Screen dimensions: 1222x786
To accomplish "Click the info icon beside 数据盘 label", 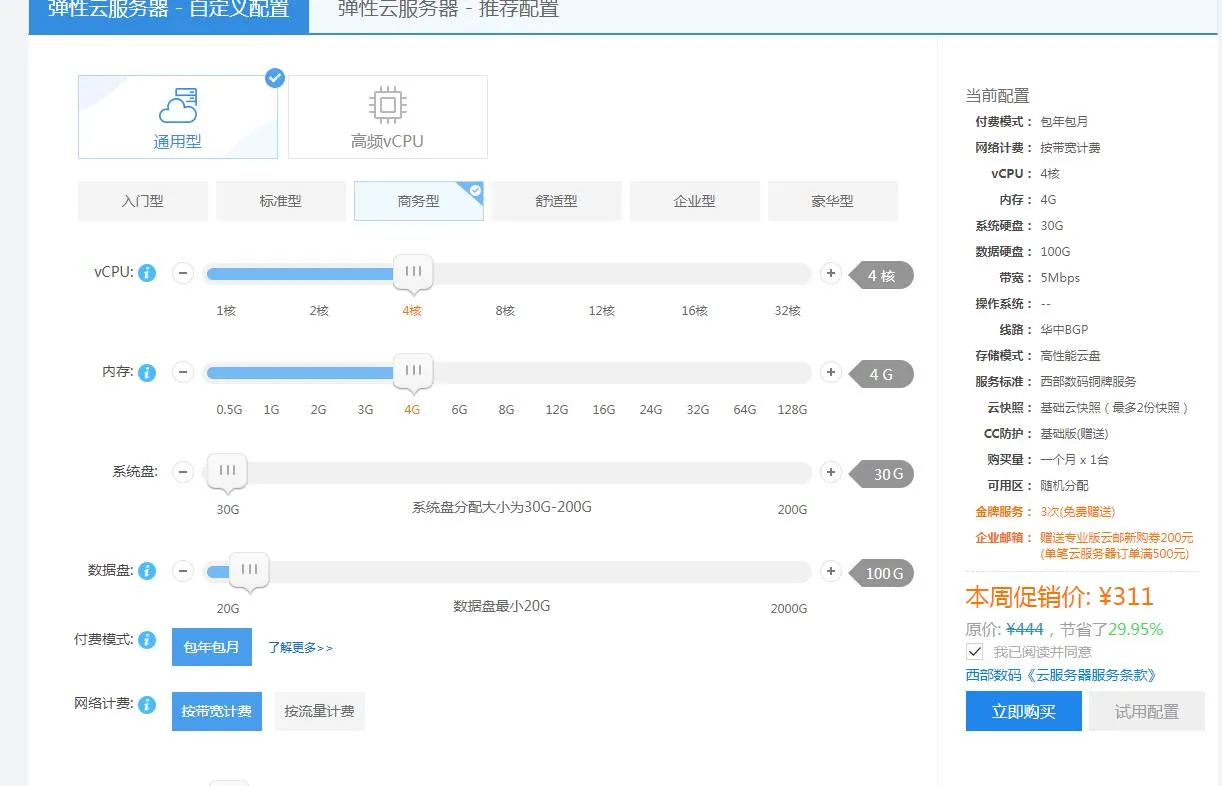I will 147,571.
